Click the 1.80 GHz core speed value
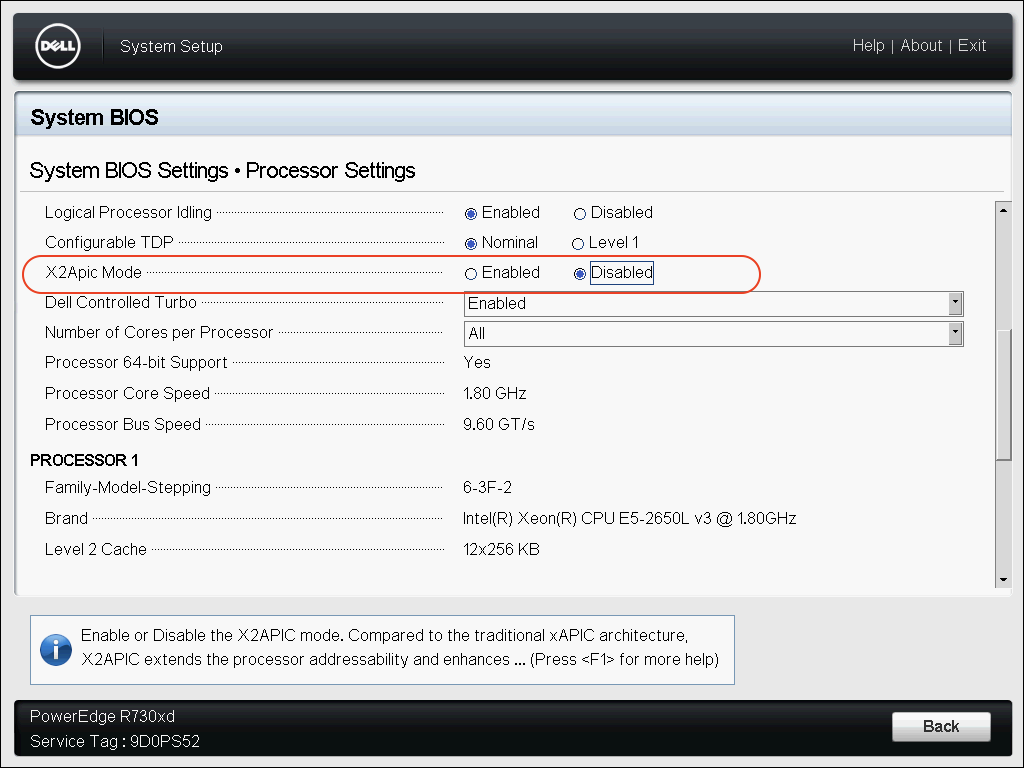1024x768 pixels. 494,393
